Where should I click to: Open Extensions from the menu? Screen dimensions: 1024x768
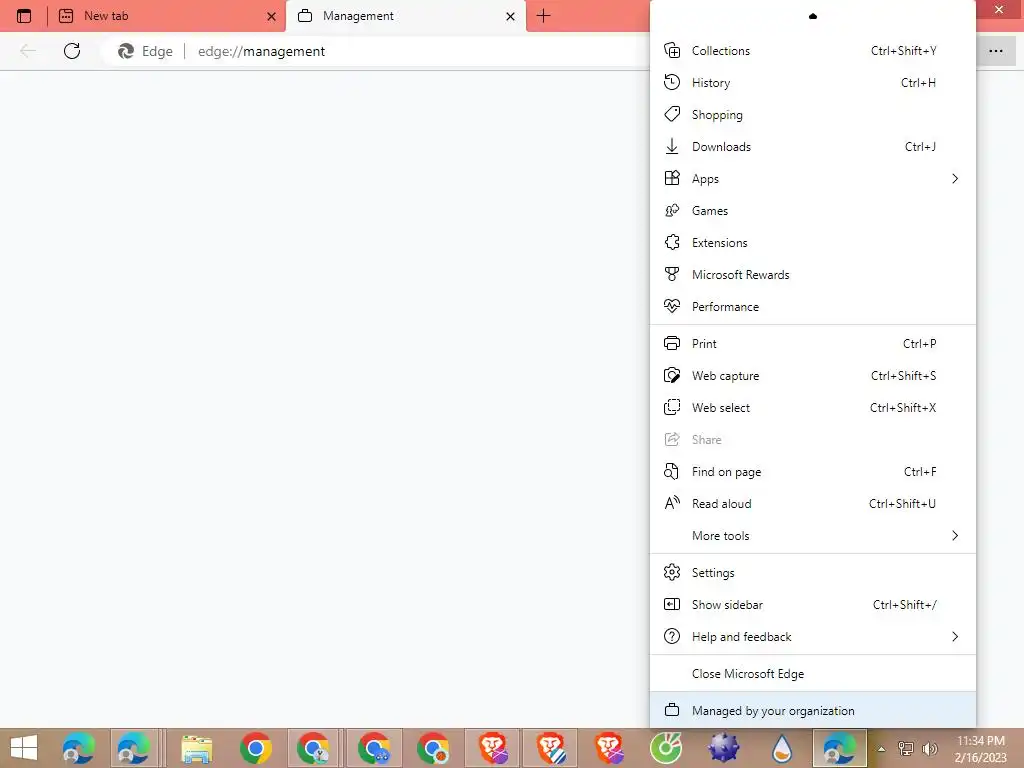click(x=812, y=242)
